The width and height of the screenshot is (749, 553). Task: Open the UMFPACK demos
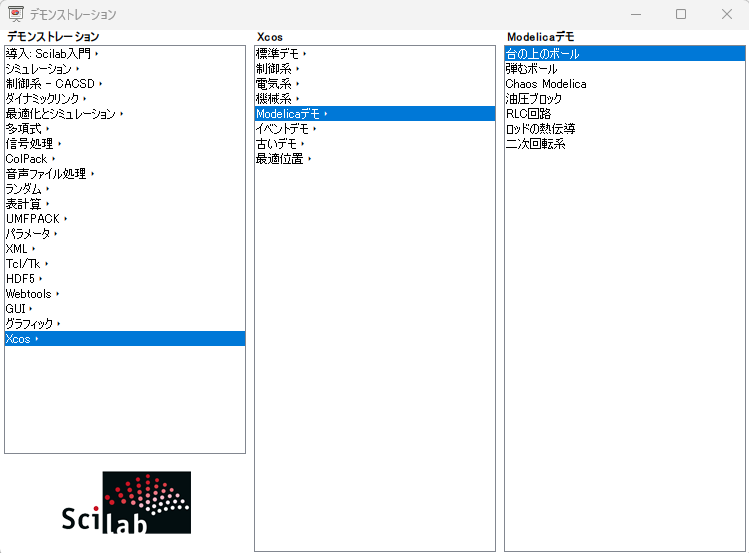(125, 219)
